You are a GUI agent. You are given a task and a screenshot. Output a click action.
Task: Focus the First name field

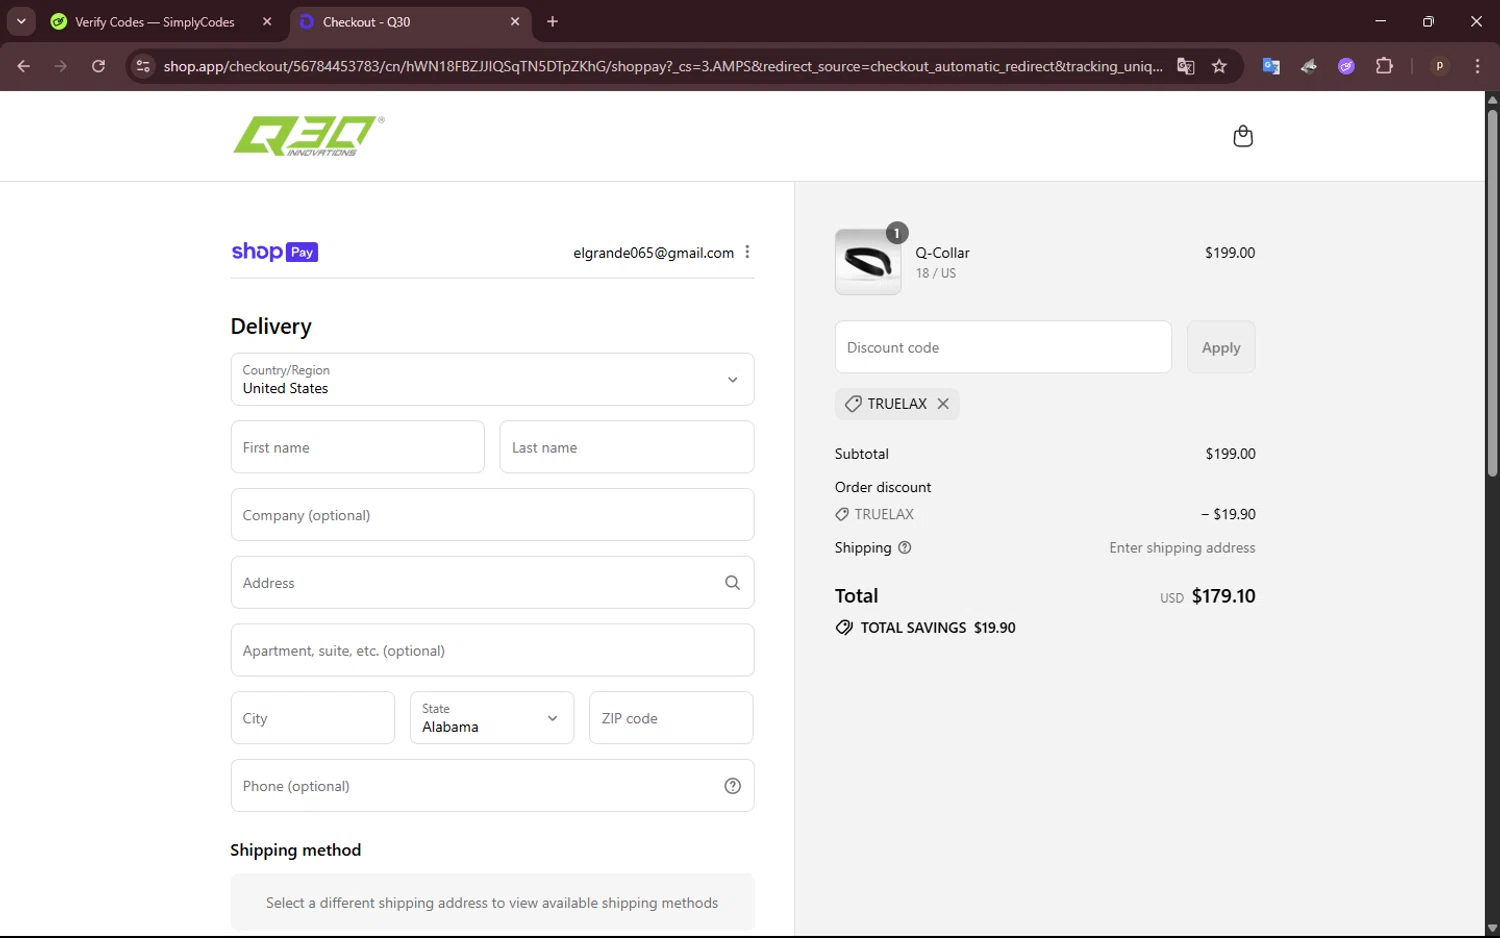coord(357,447)
